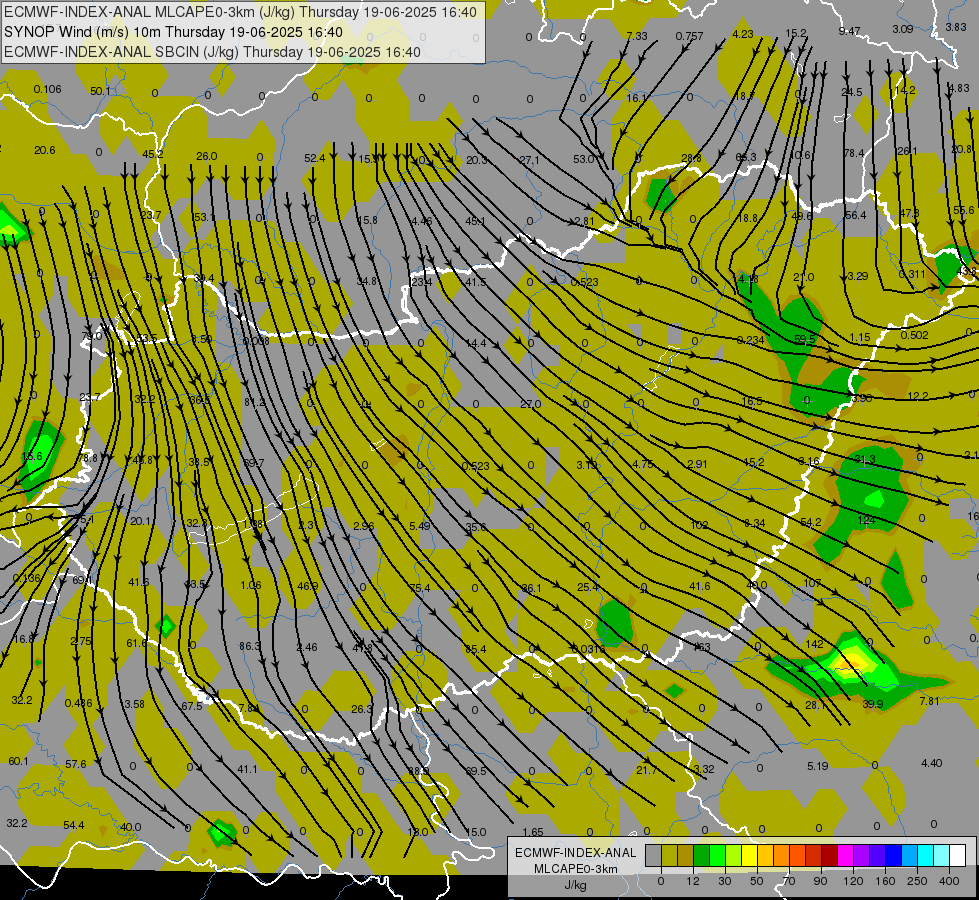Screen dimensions: 979x900
Task: Click the olive swatch in the legend colorbar
Action: point(669,856)
